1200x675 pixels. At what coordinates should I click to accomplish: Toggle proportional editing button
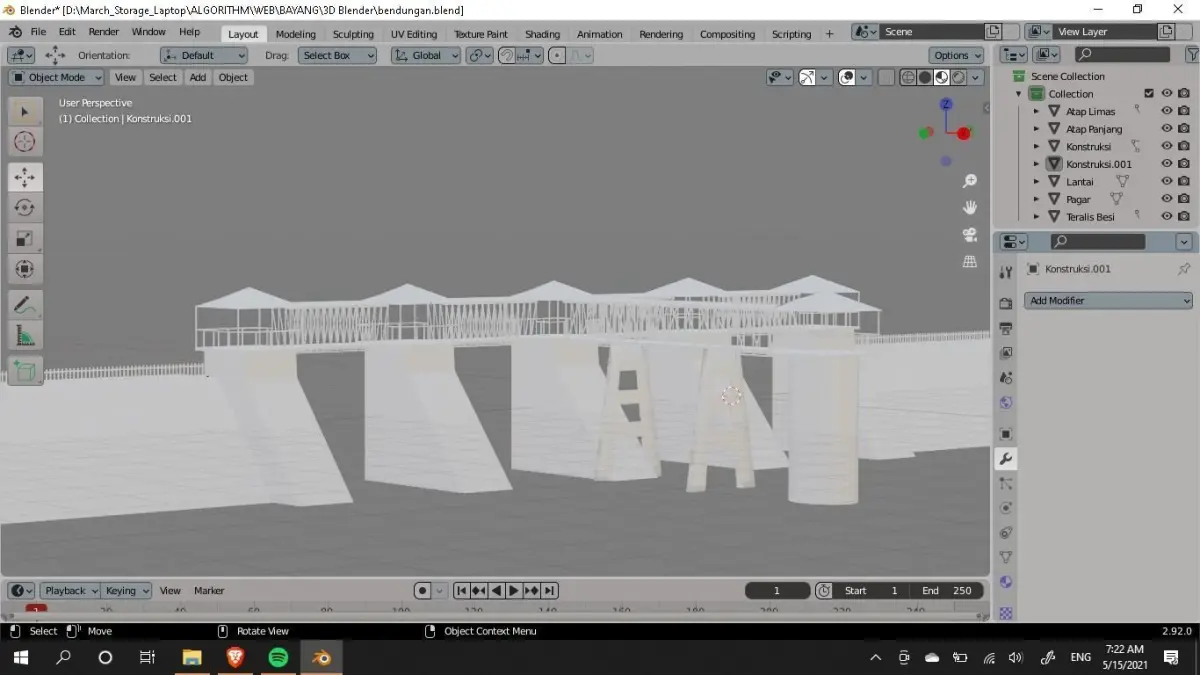[x=557, y=55]
